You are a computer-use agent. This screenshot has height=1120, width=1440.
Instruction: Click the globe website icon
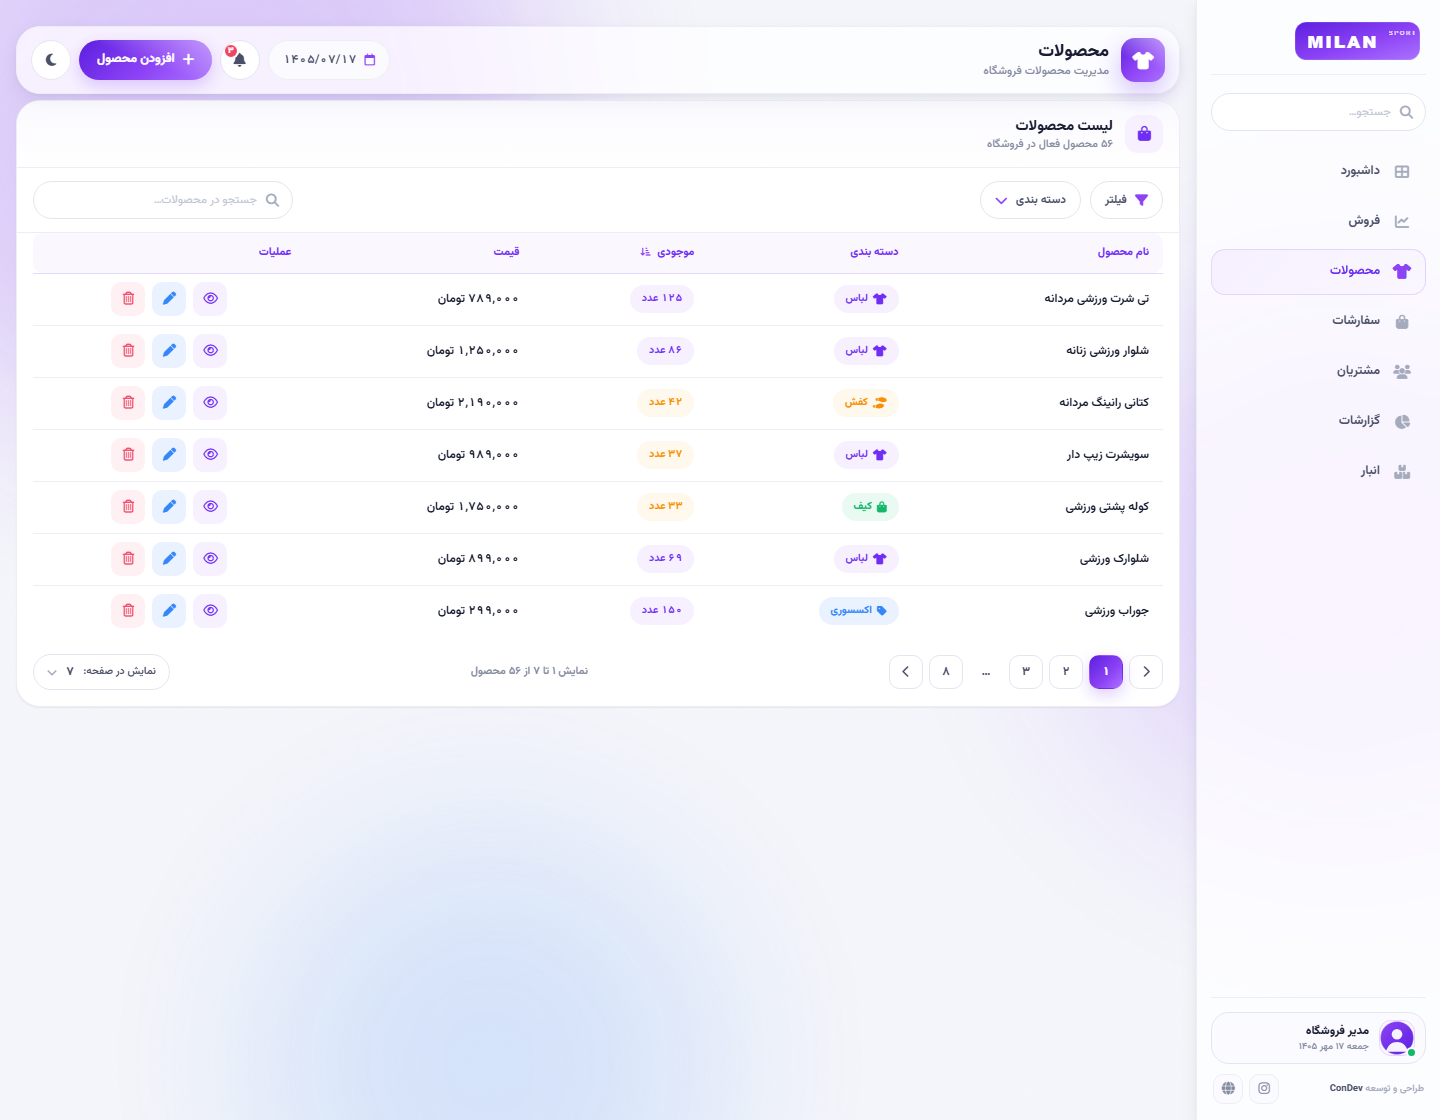pyautogui.click(x=1228, y=1088)
